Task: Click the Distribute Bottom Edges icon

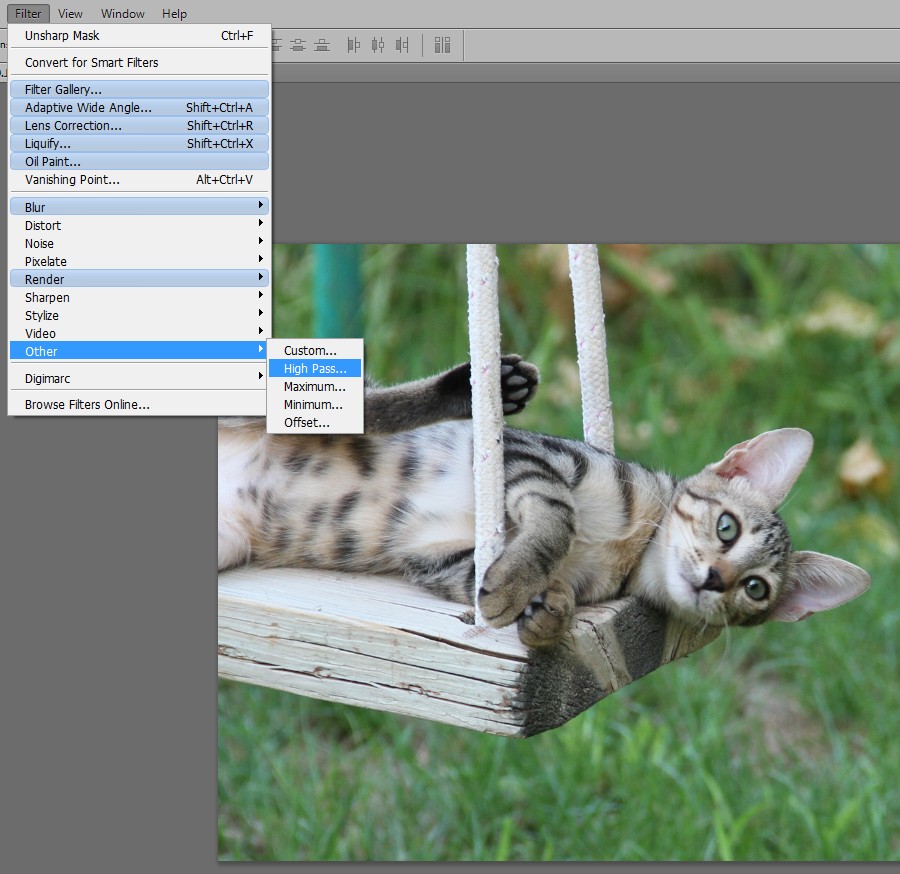Action: point(322,45)
